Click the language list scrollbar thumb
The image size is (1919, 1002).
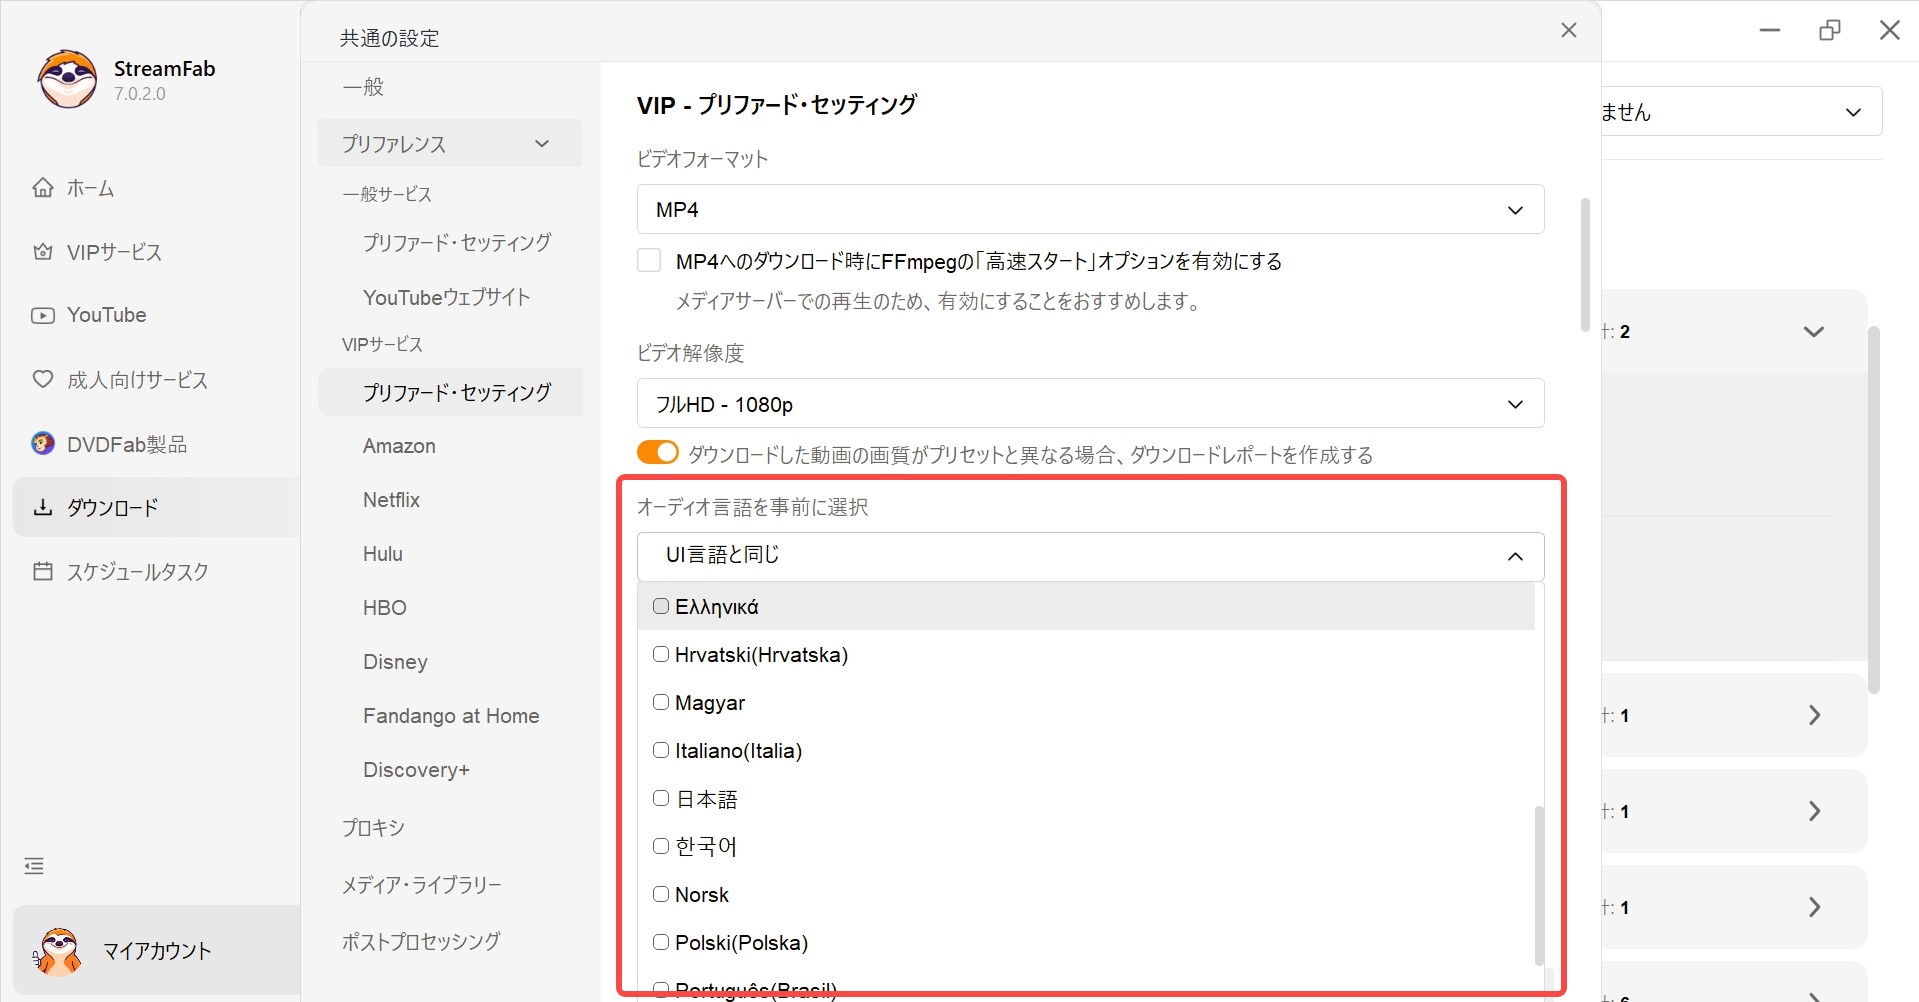[x=1540, y=886]
